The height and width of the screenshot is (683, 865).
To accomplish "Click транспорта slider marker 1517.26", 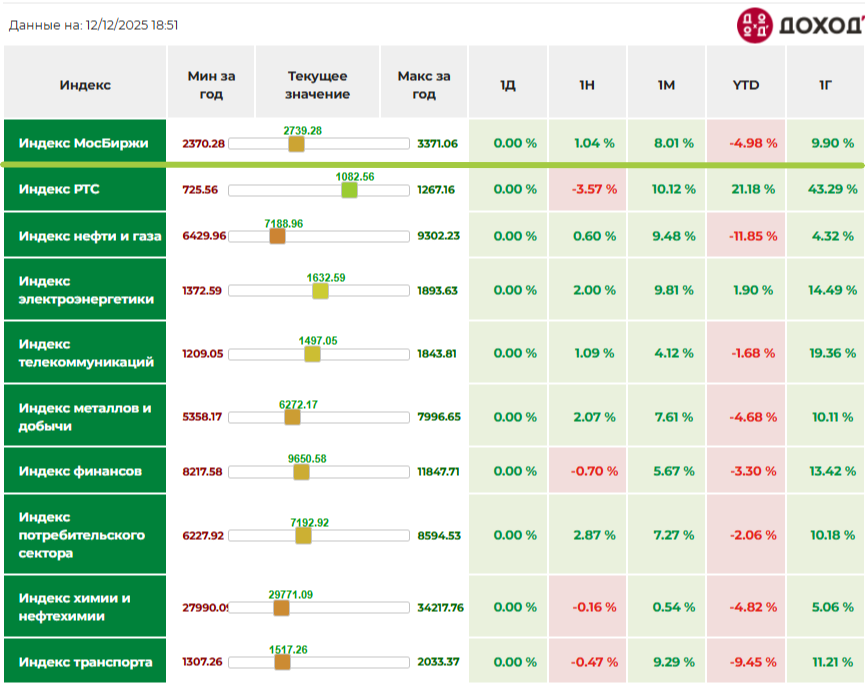I will click(x=282, y=662).
